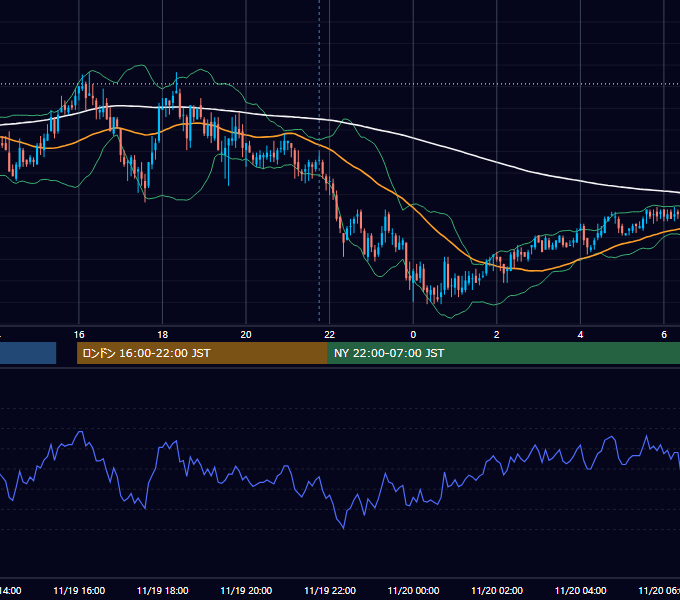Click the 18 hour label on upper axis
Viewport: 680px width, 600px height.
163,335
